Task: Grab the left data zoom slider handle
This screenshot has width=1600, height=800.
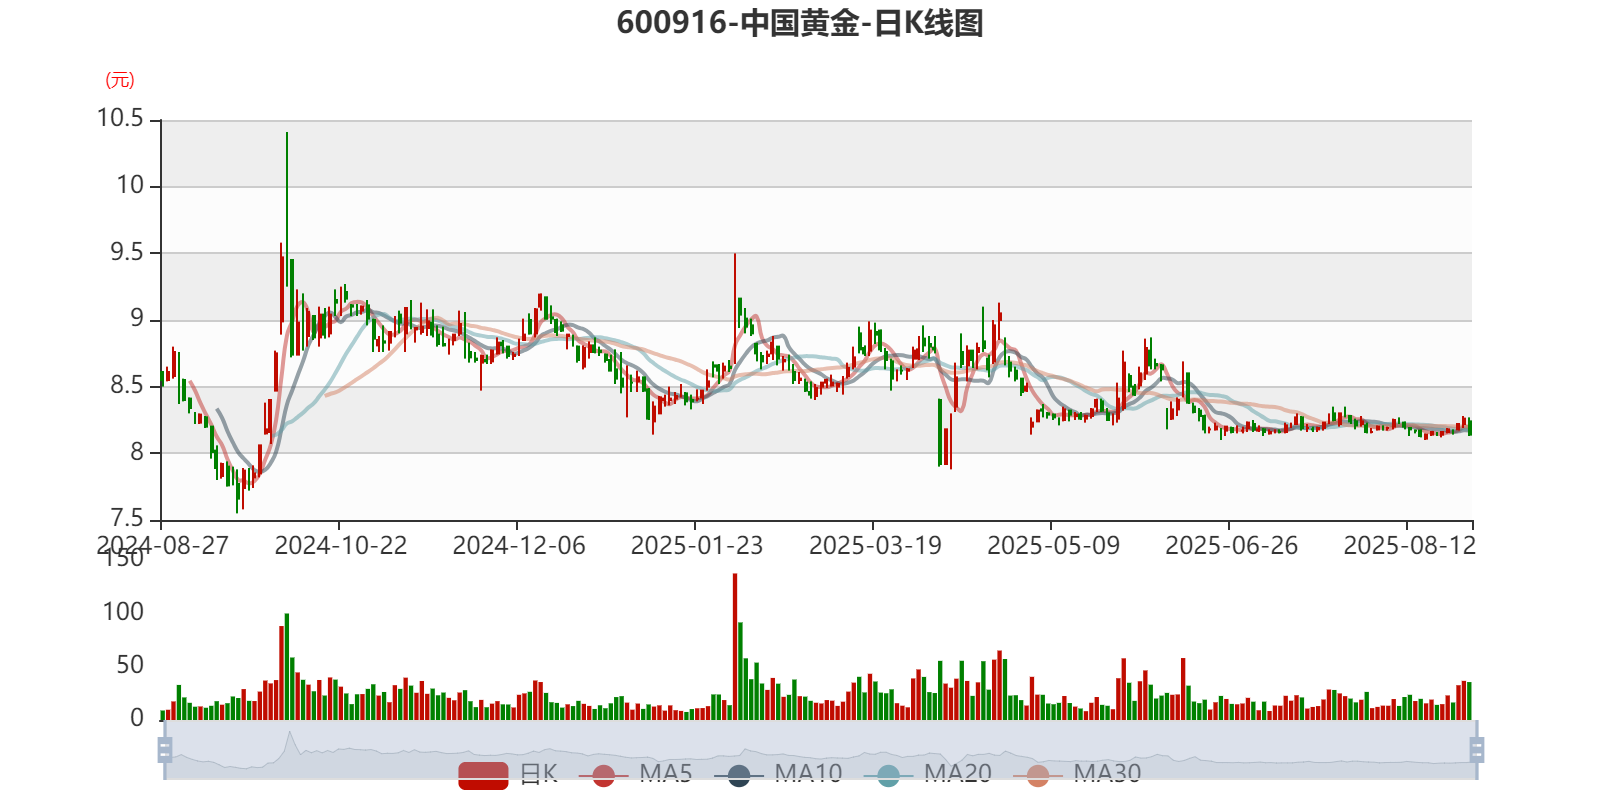Action: (x=165, y=749)
